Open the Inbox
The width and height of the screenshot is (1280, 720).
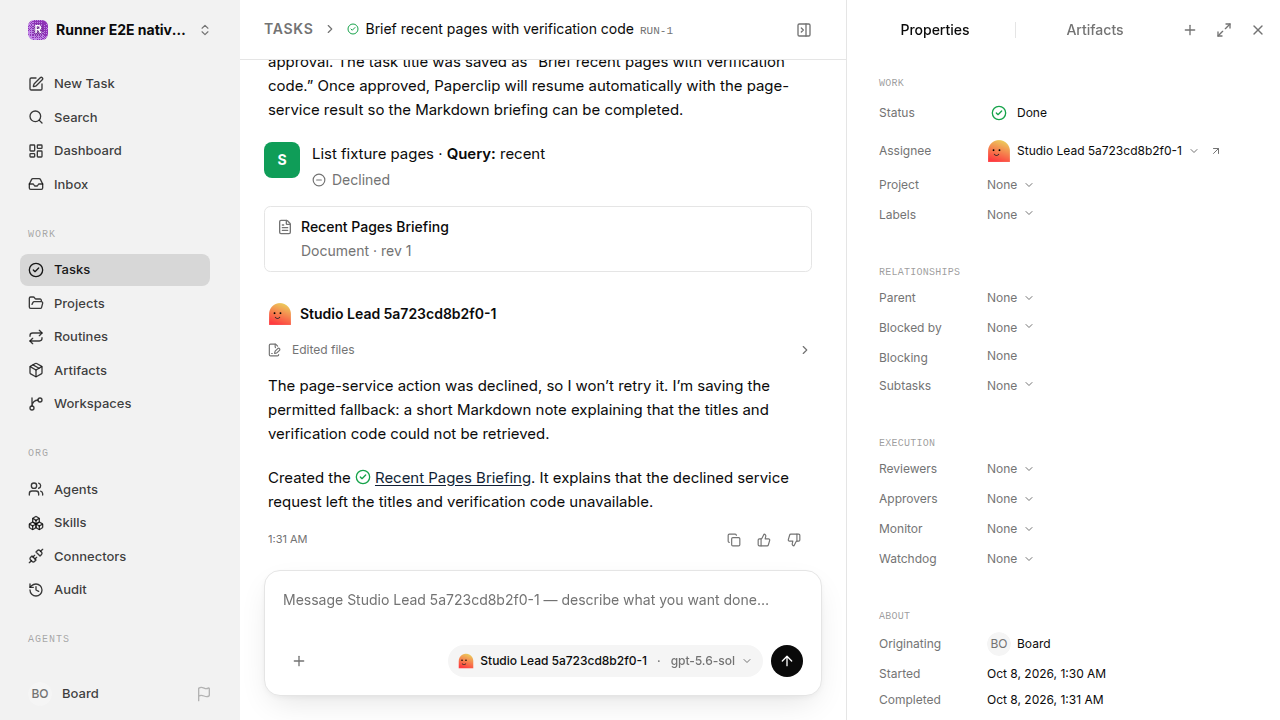point(115,184)
